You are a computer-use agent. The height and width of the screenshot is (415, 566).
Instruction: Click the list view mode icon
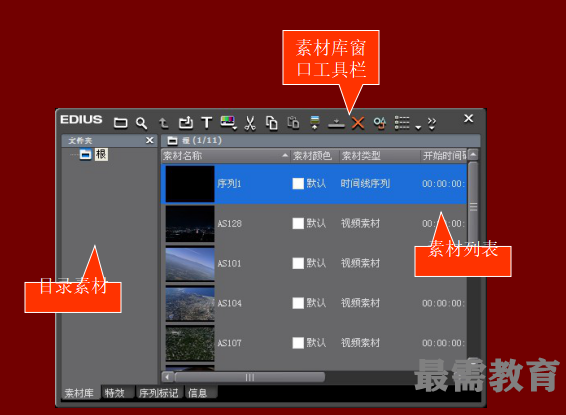402,123
